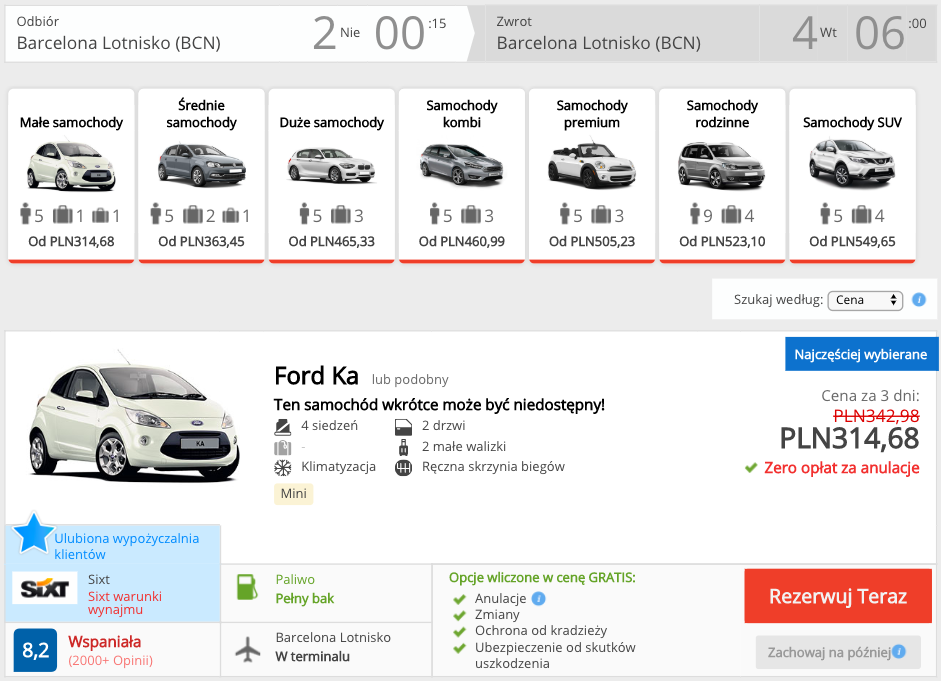Click info icon next to Anulacje
941x681 pixels.
539,598
